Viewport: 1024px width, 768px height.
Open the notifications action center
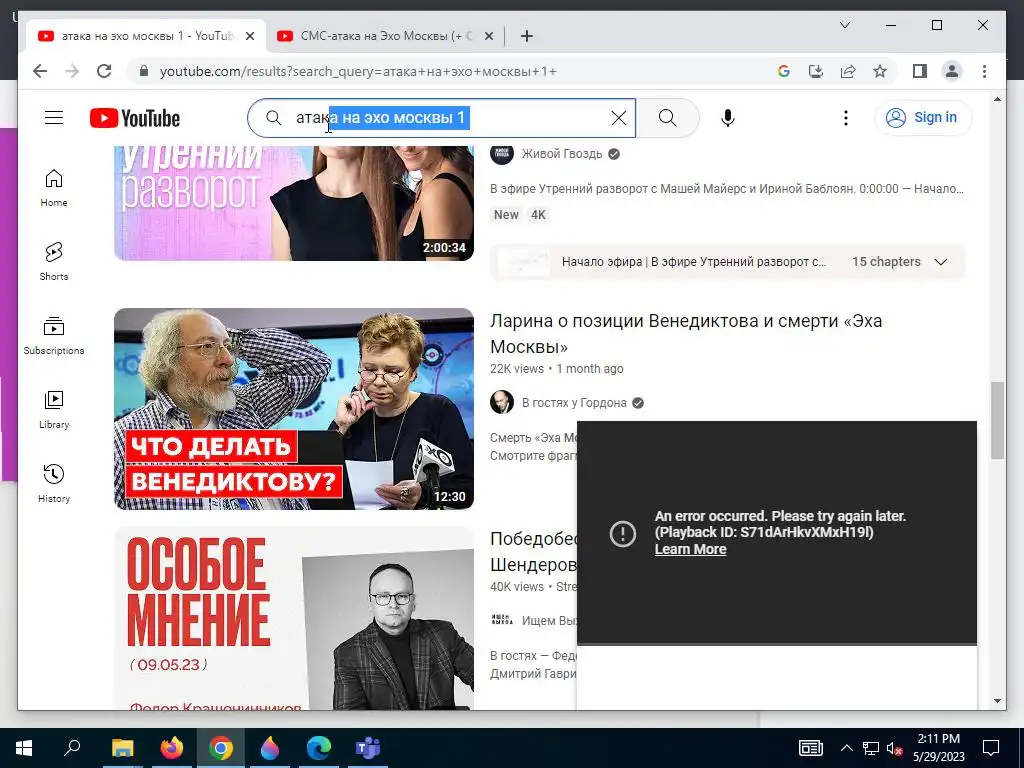click(x=991, y=748)
